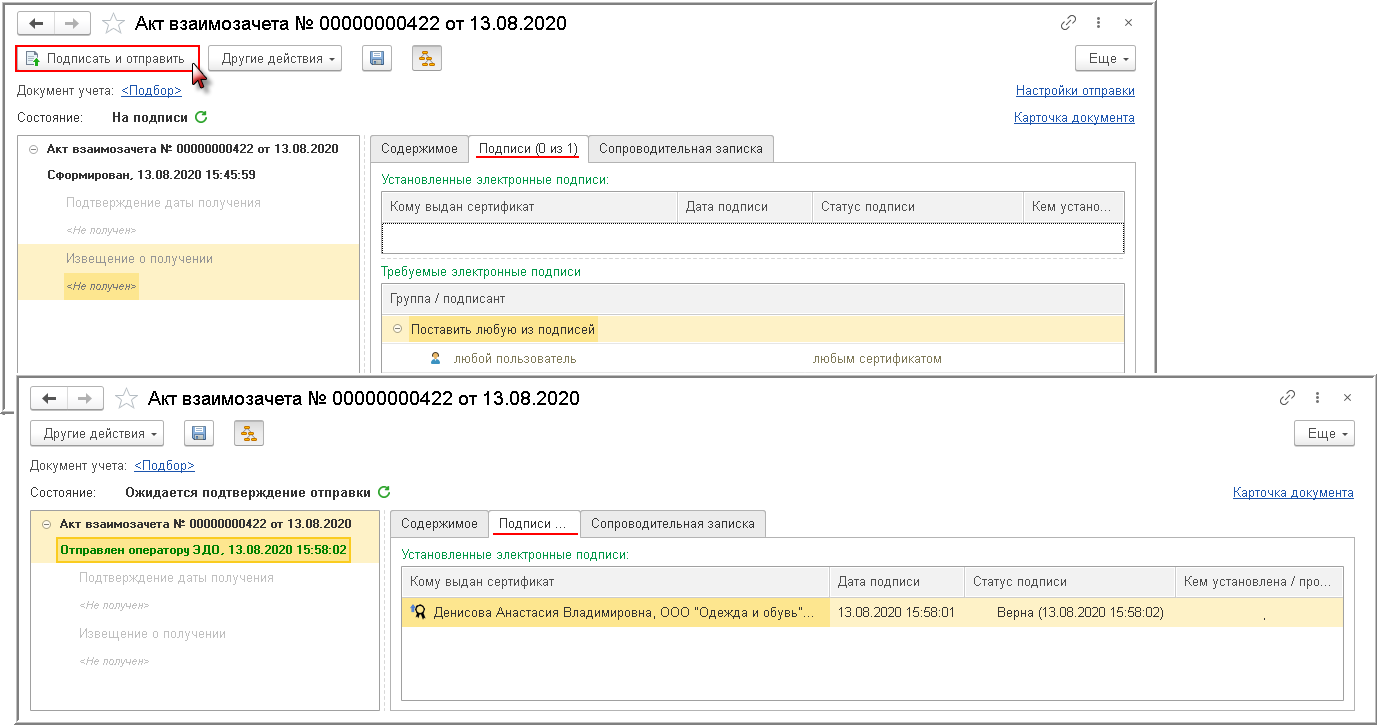Click save diskette icon in upper window
Viewport: 1377px width, 727px height.
point(377,59)
